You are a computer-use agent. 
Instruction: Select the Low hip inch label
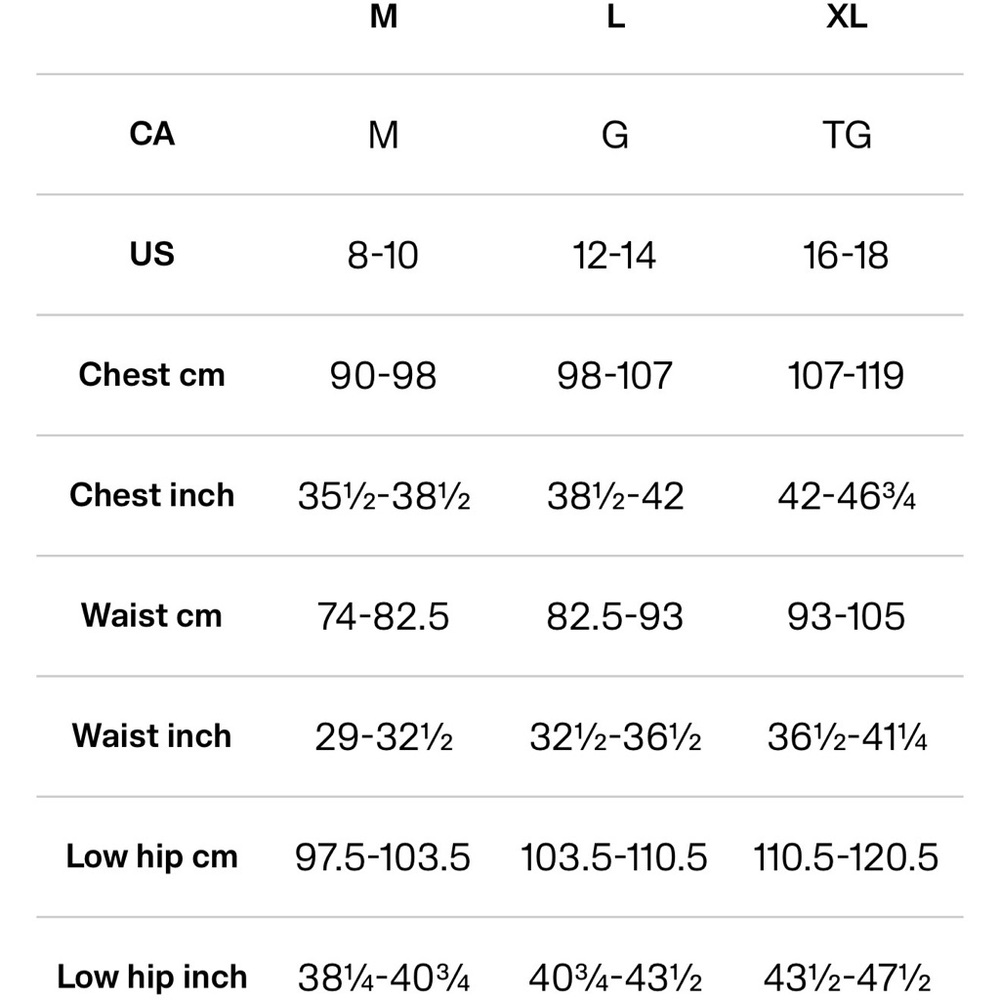point(152,977)
